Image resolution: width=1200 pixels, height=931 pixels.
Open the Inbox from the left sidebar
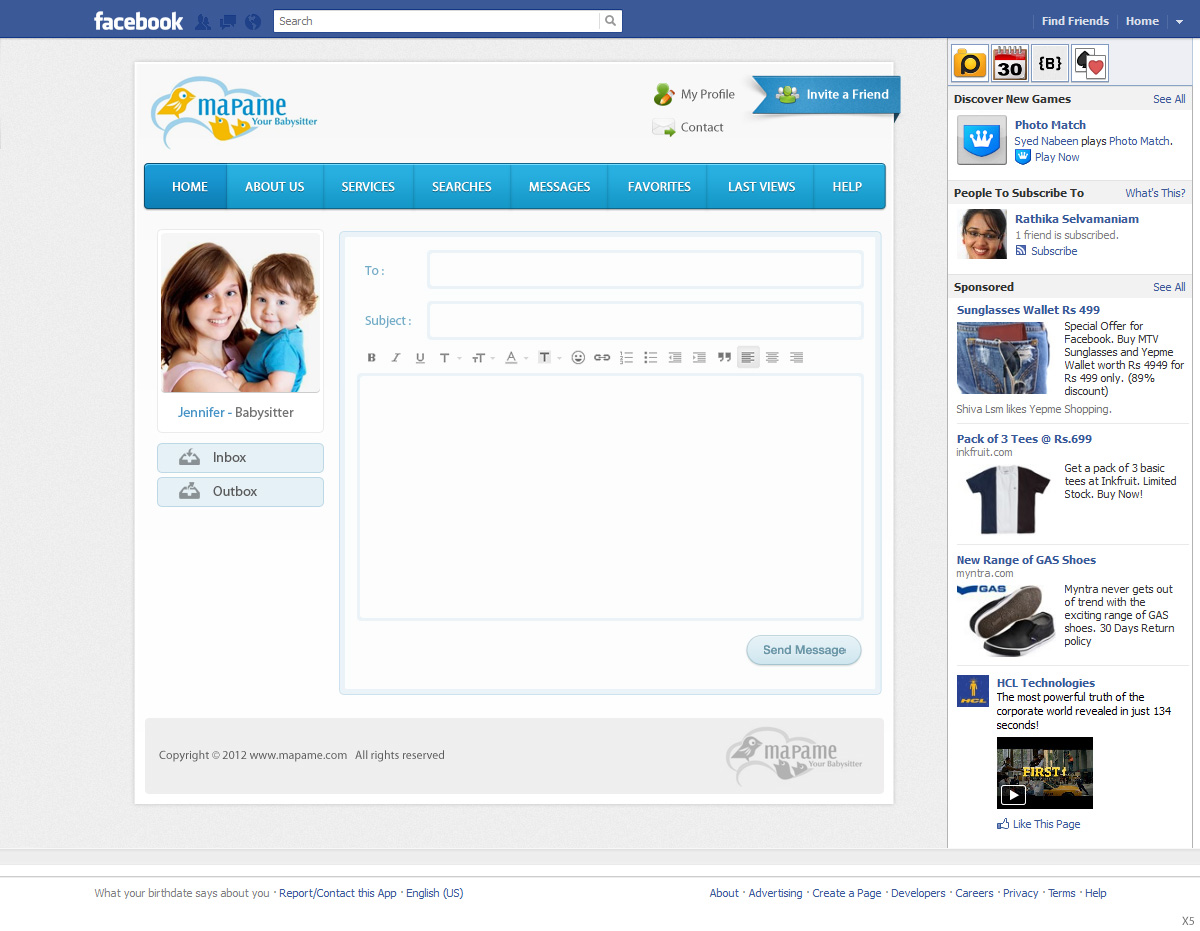click(x=240, y=458)
